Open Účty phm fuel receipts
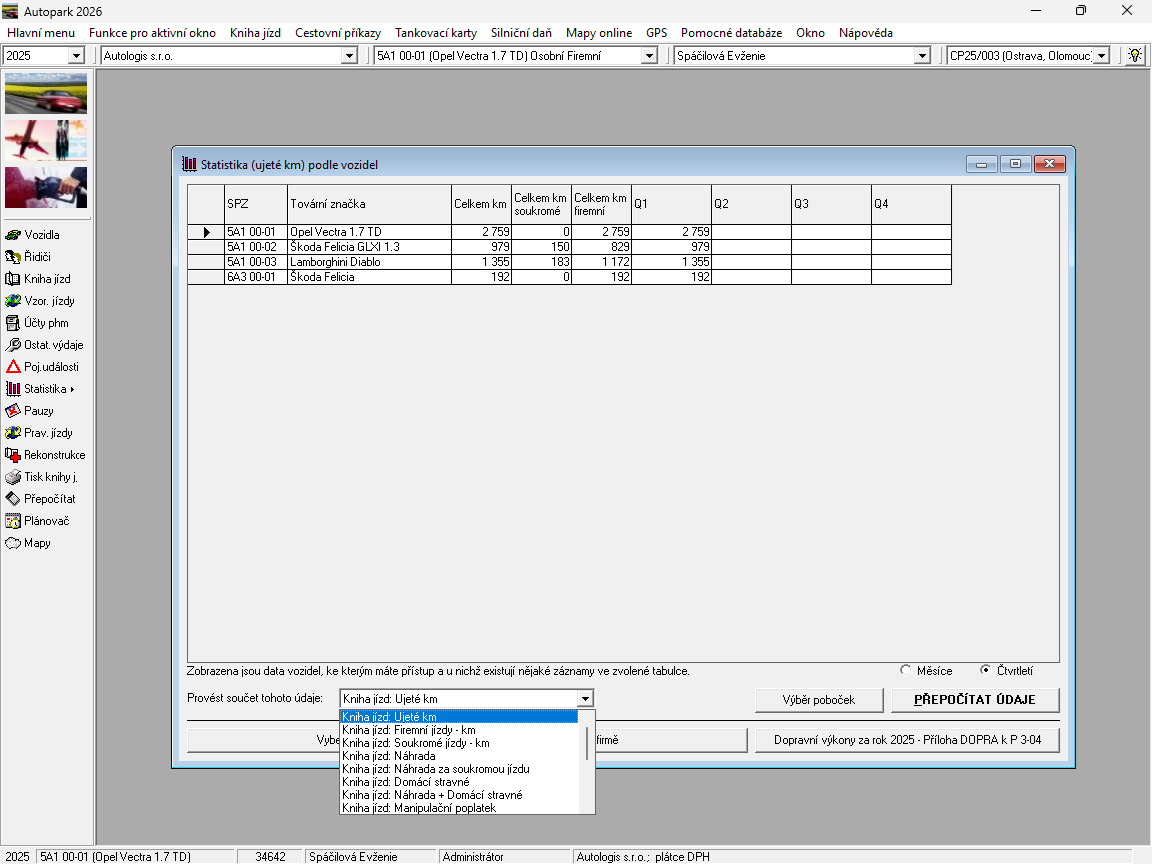 point(45,323)
